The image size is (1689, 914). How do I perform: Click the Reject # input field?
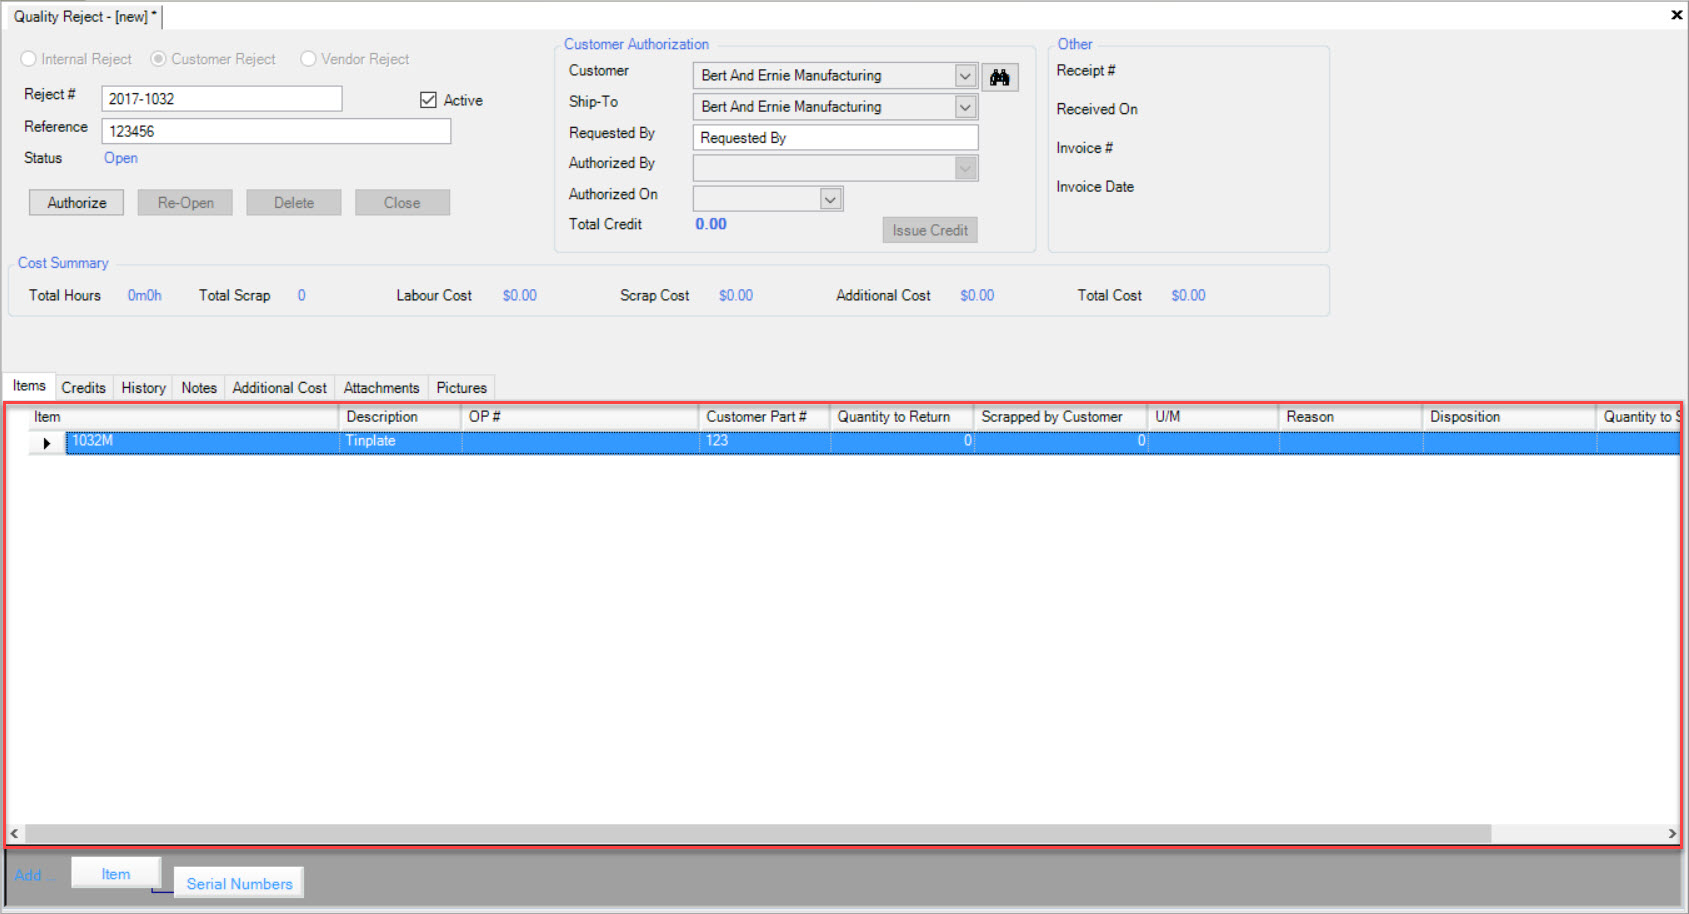221,99
